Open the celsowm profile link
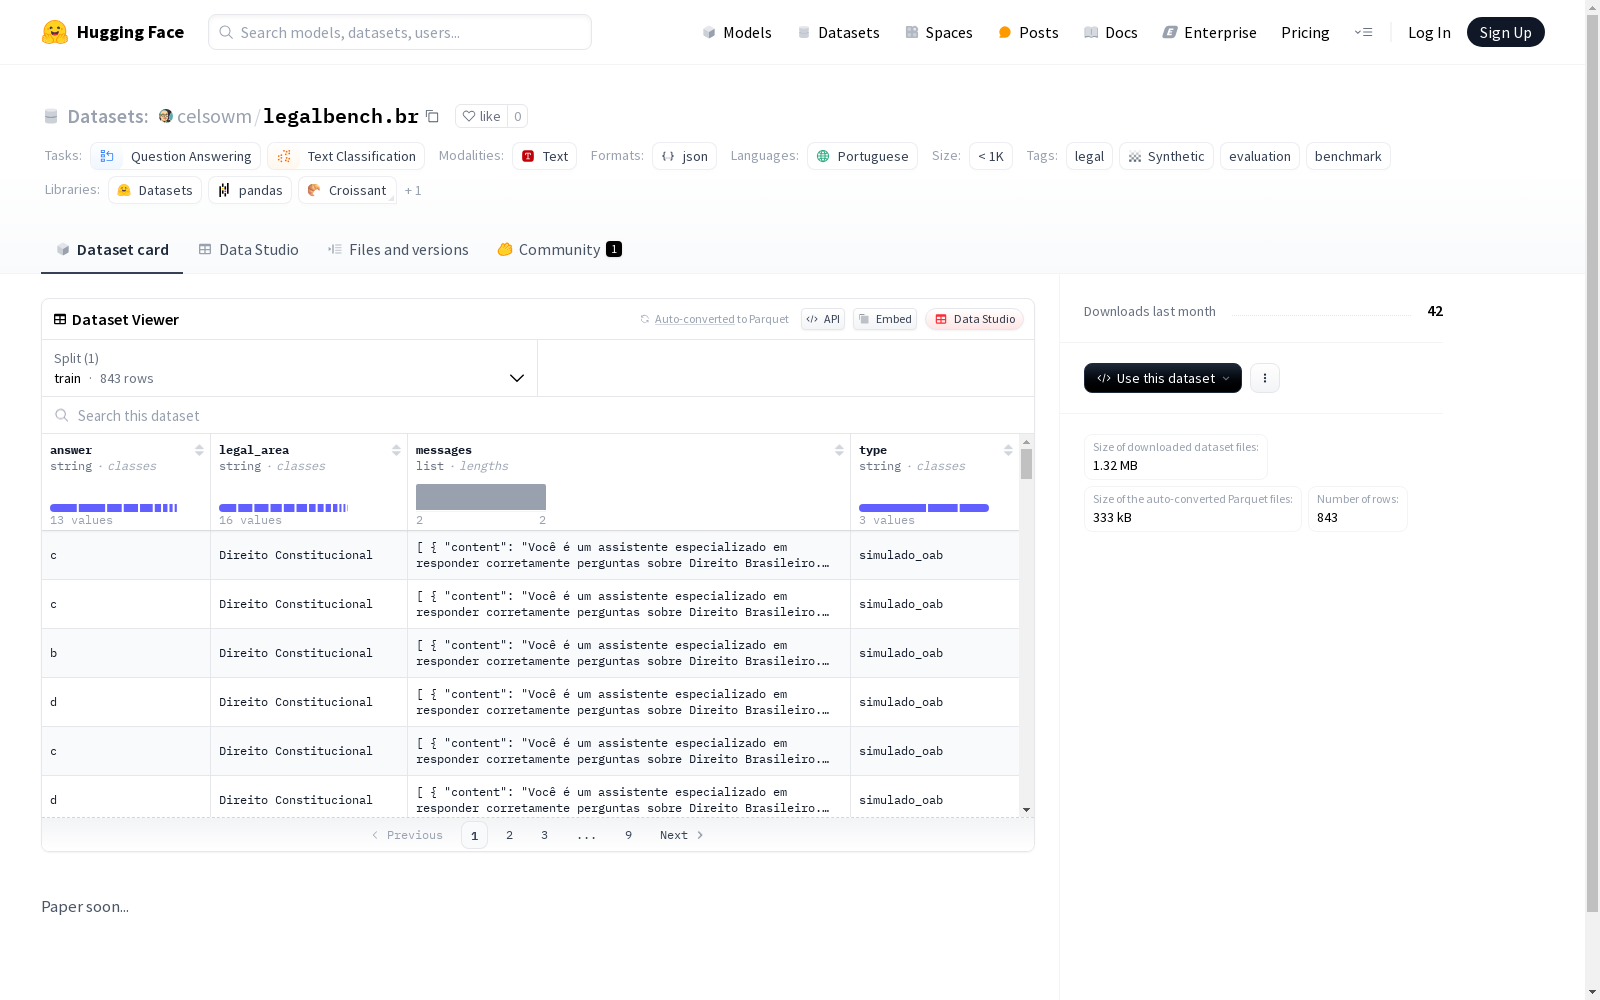Image resolution: width=1600 pixels, height=1000 pixels. click(x=214, y=116)
